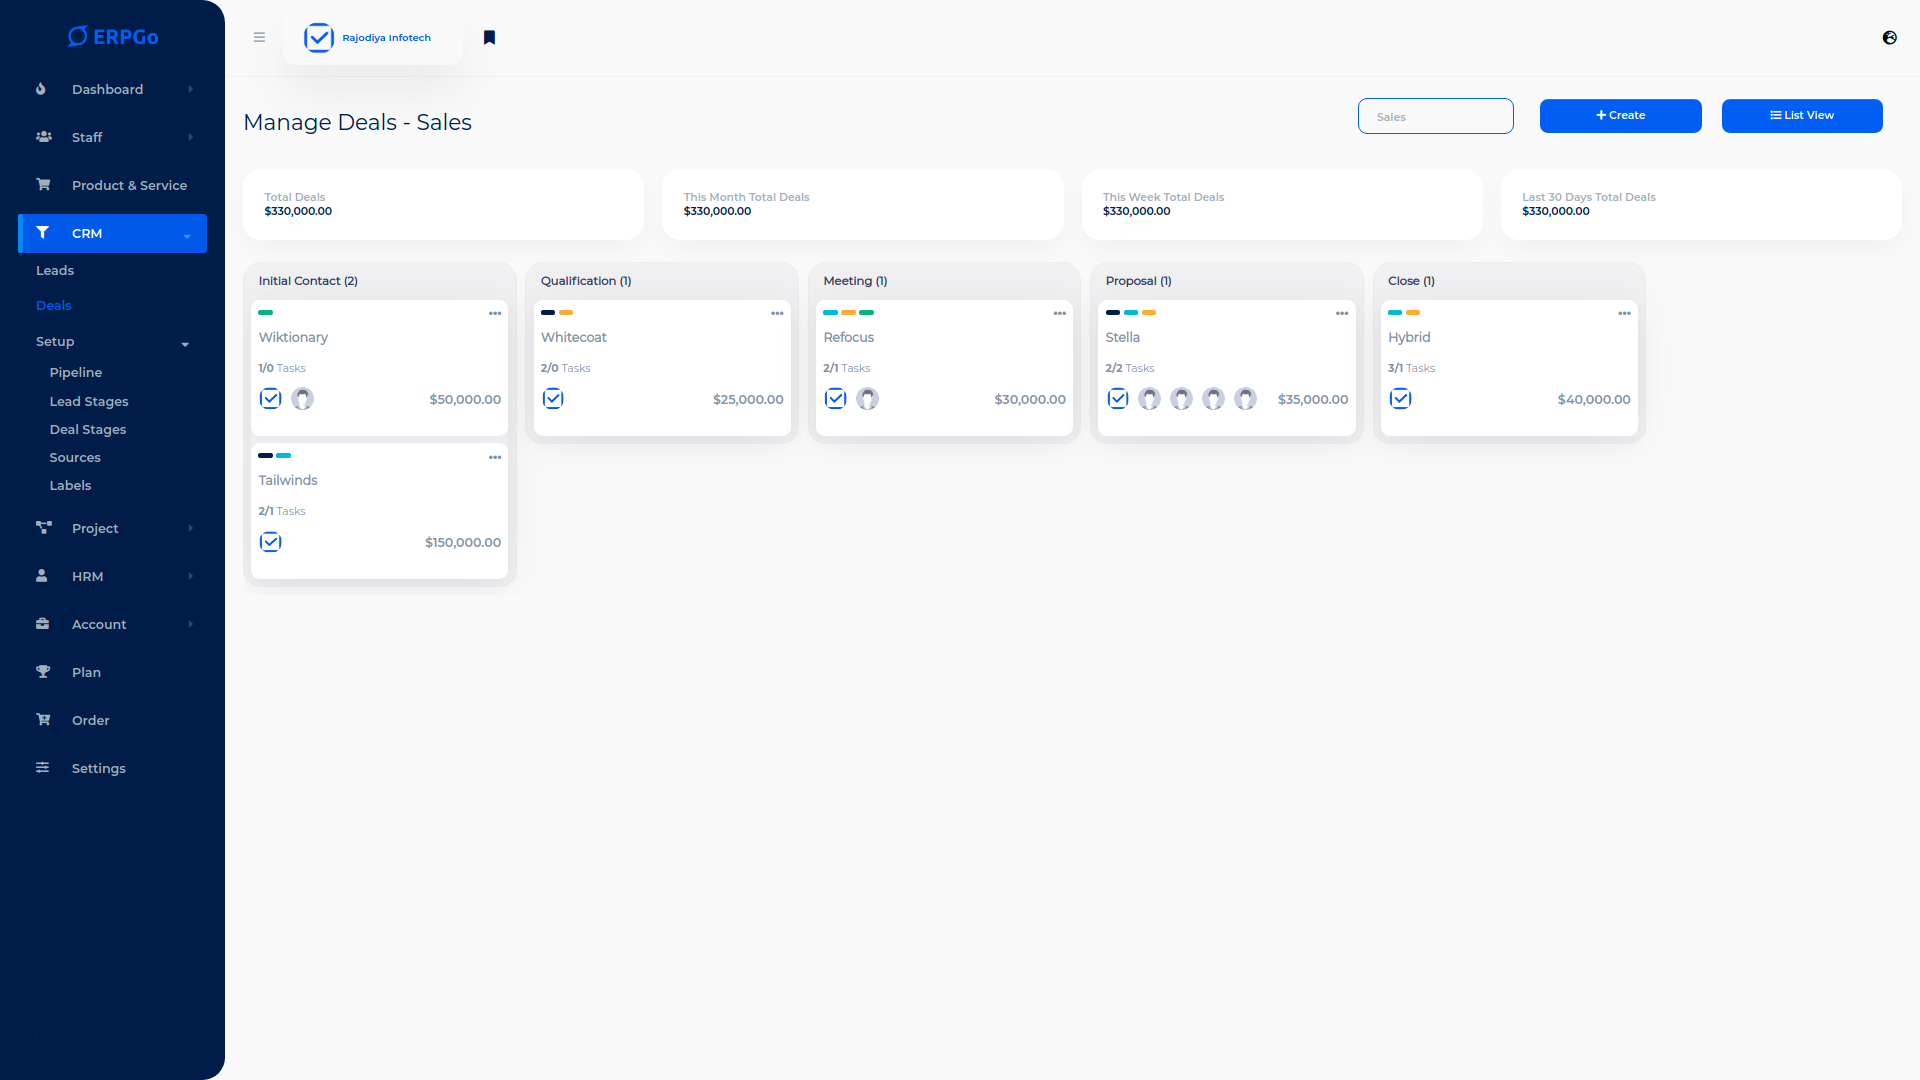
Task: Open the Whitecoat deal title
Action: [574, 337]
